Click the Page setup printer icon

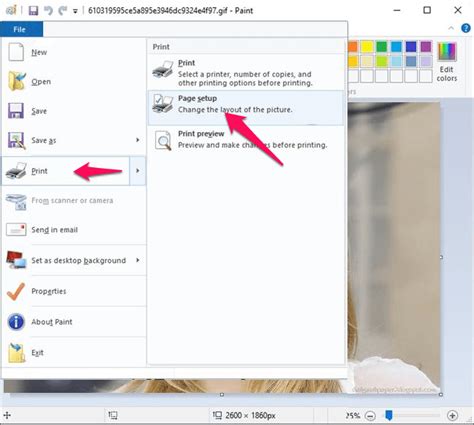(x=163, y=103)
